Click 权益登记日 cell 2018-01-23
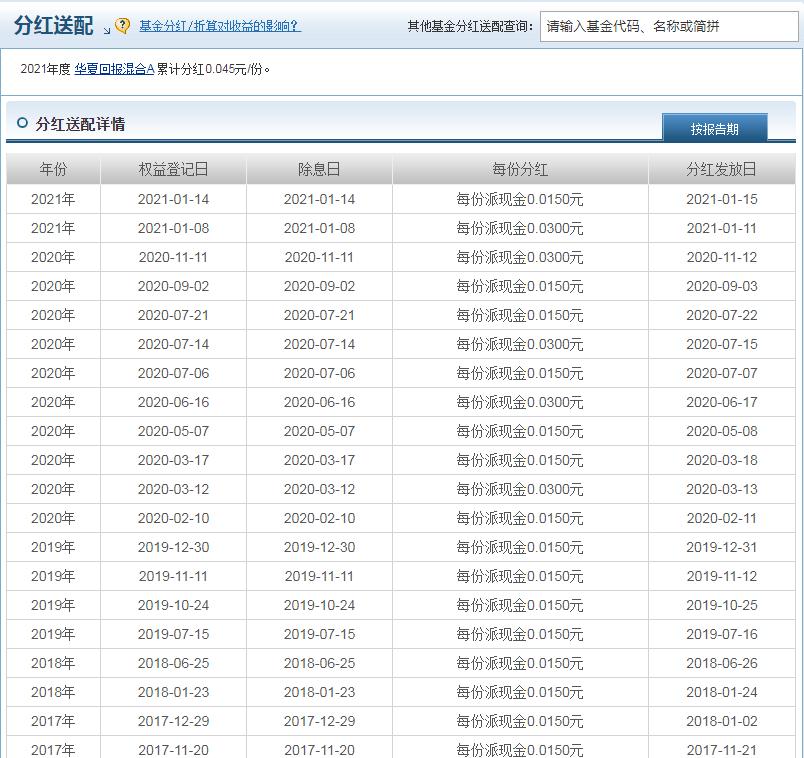The height and width of the screenshot is (758, 804). click(173, 692)
